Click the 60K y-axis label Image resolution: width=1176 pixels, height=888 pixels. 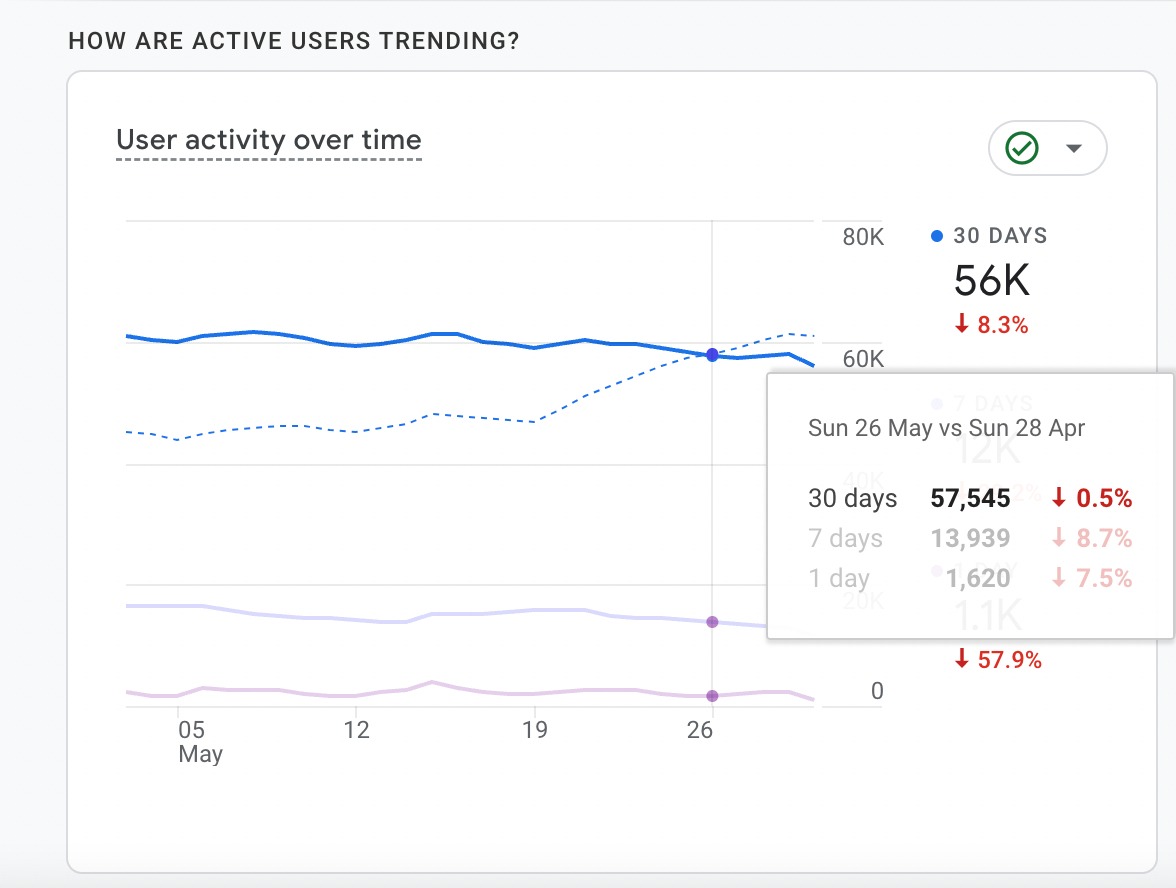click(x=863, y=359)
